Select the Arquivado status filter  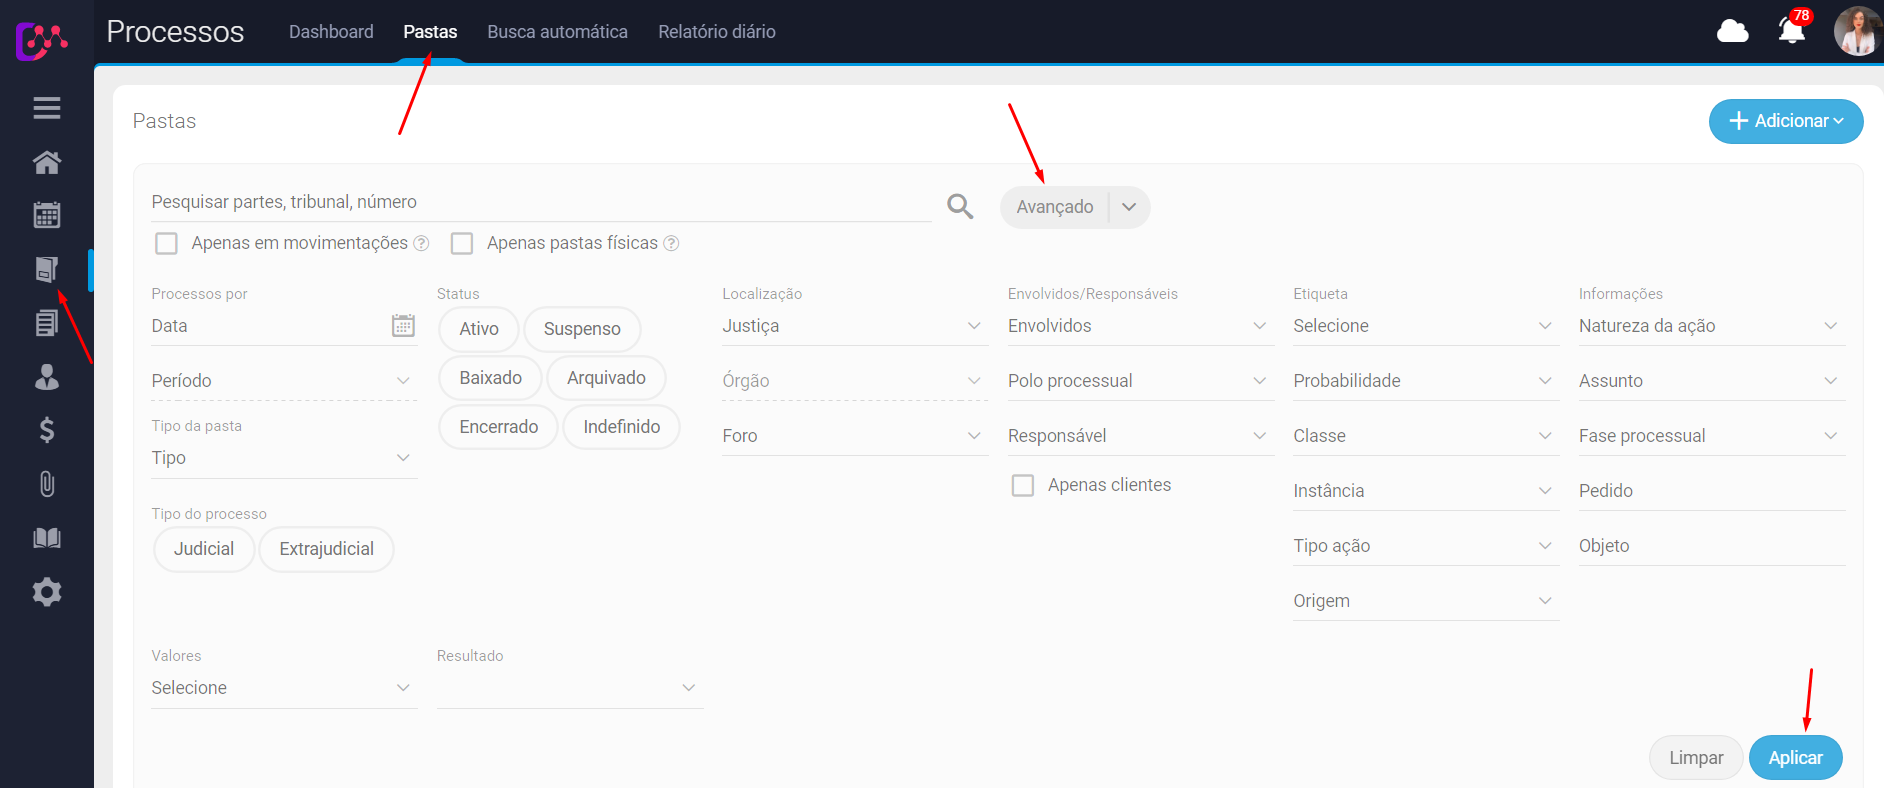coord(606,378)
